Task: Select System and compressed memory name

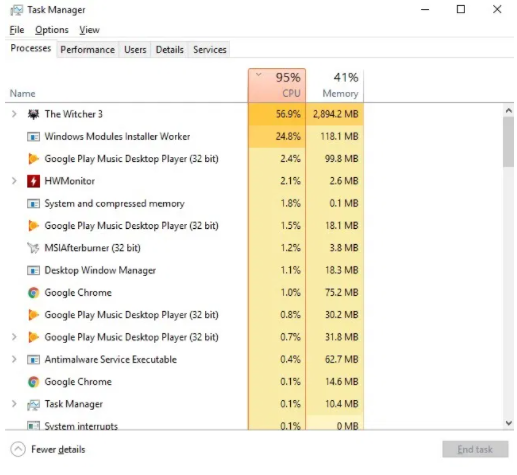Action: [x=115, y=204]
